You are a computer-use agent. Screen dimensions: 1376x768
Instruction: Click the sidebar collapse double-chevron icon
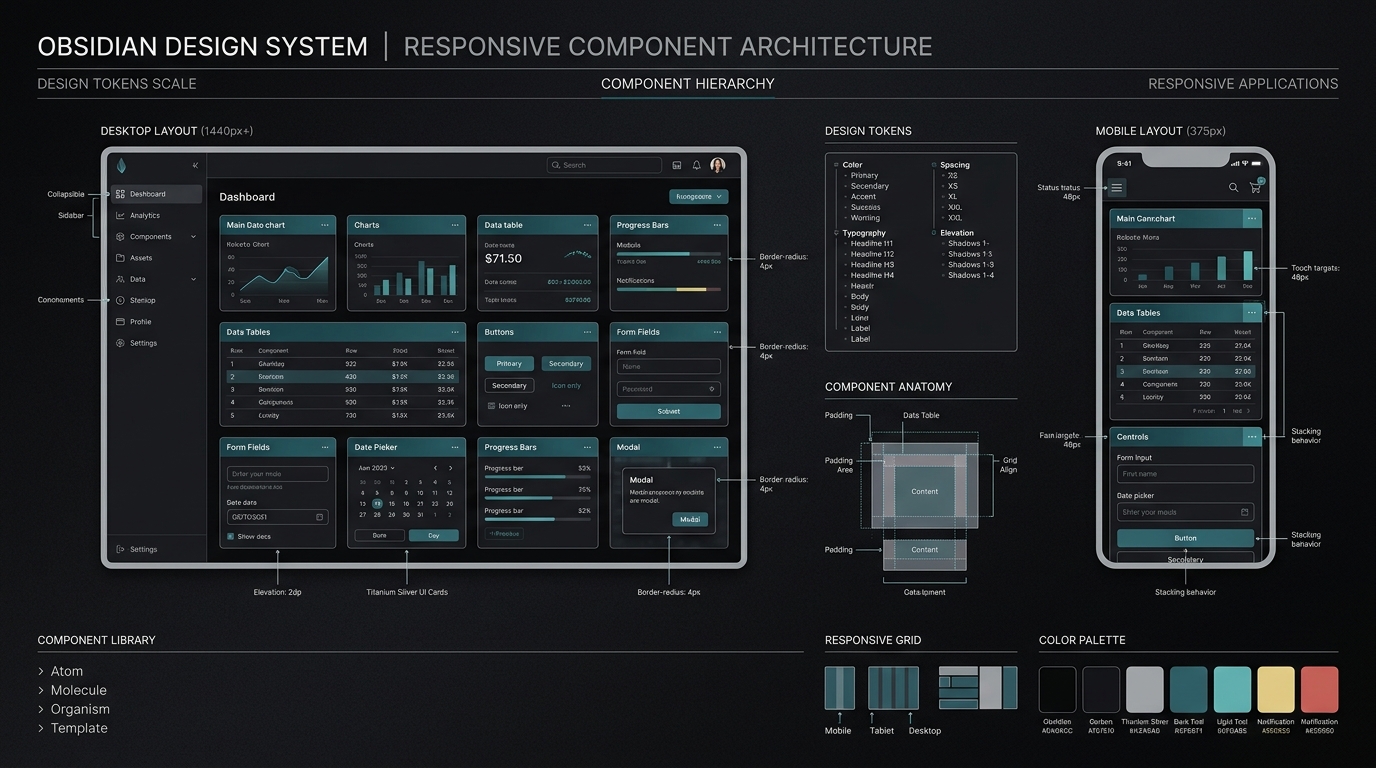point(195,165)
